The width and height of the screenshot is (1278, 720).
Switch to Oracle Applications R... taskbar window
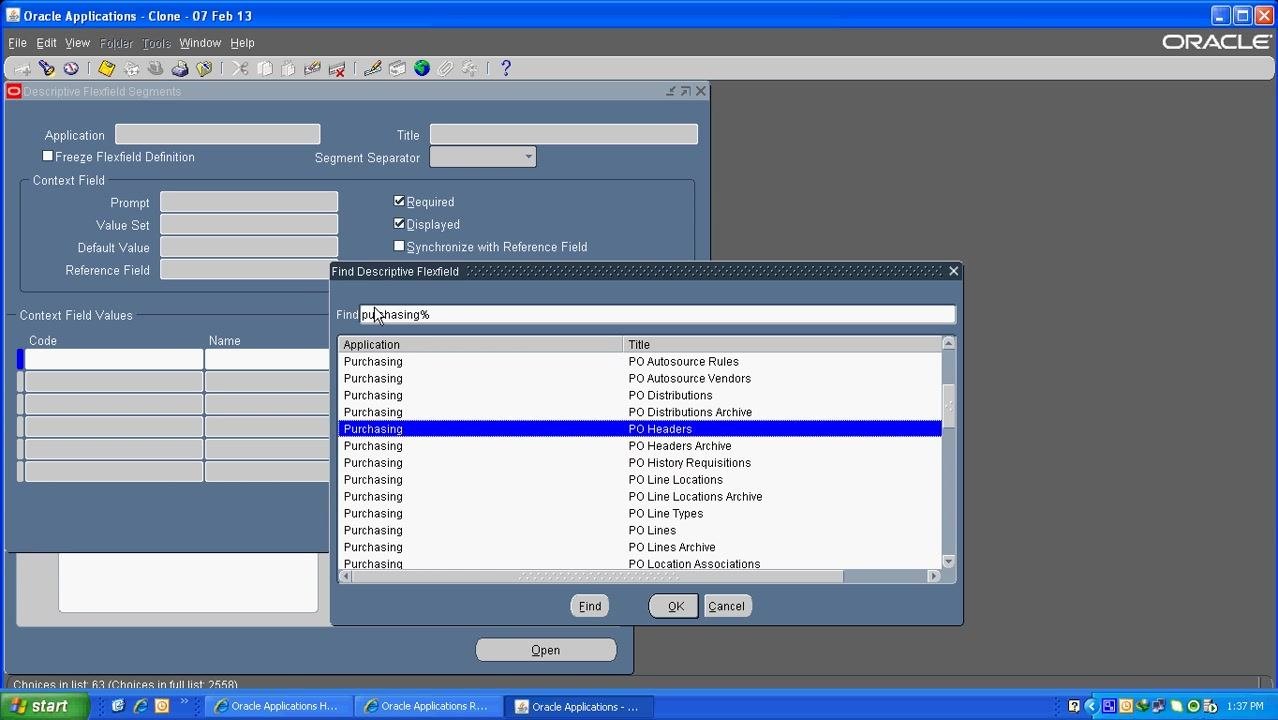pos(428,706)
